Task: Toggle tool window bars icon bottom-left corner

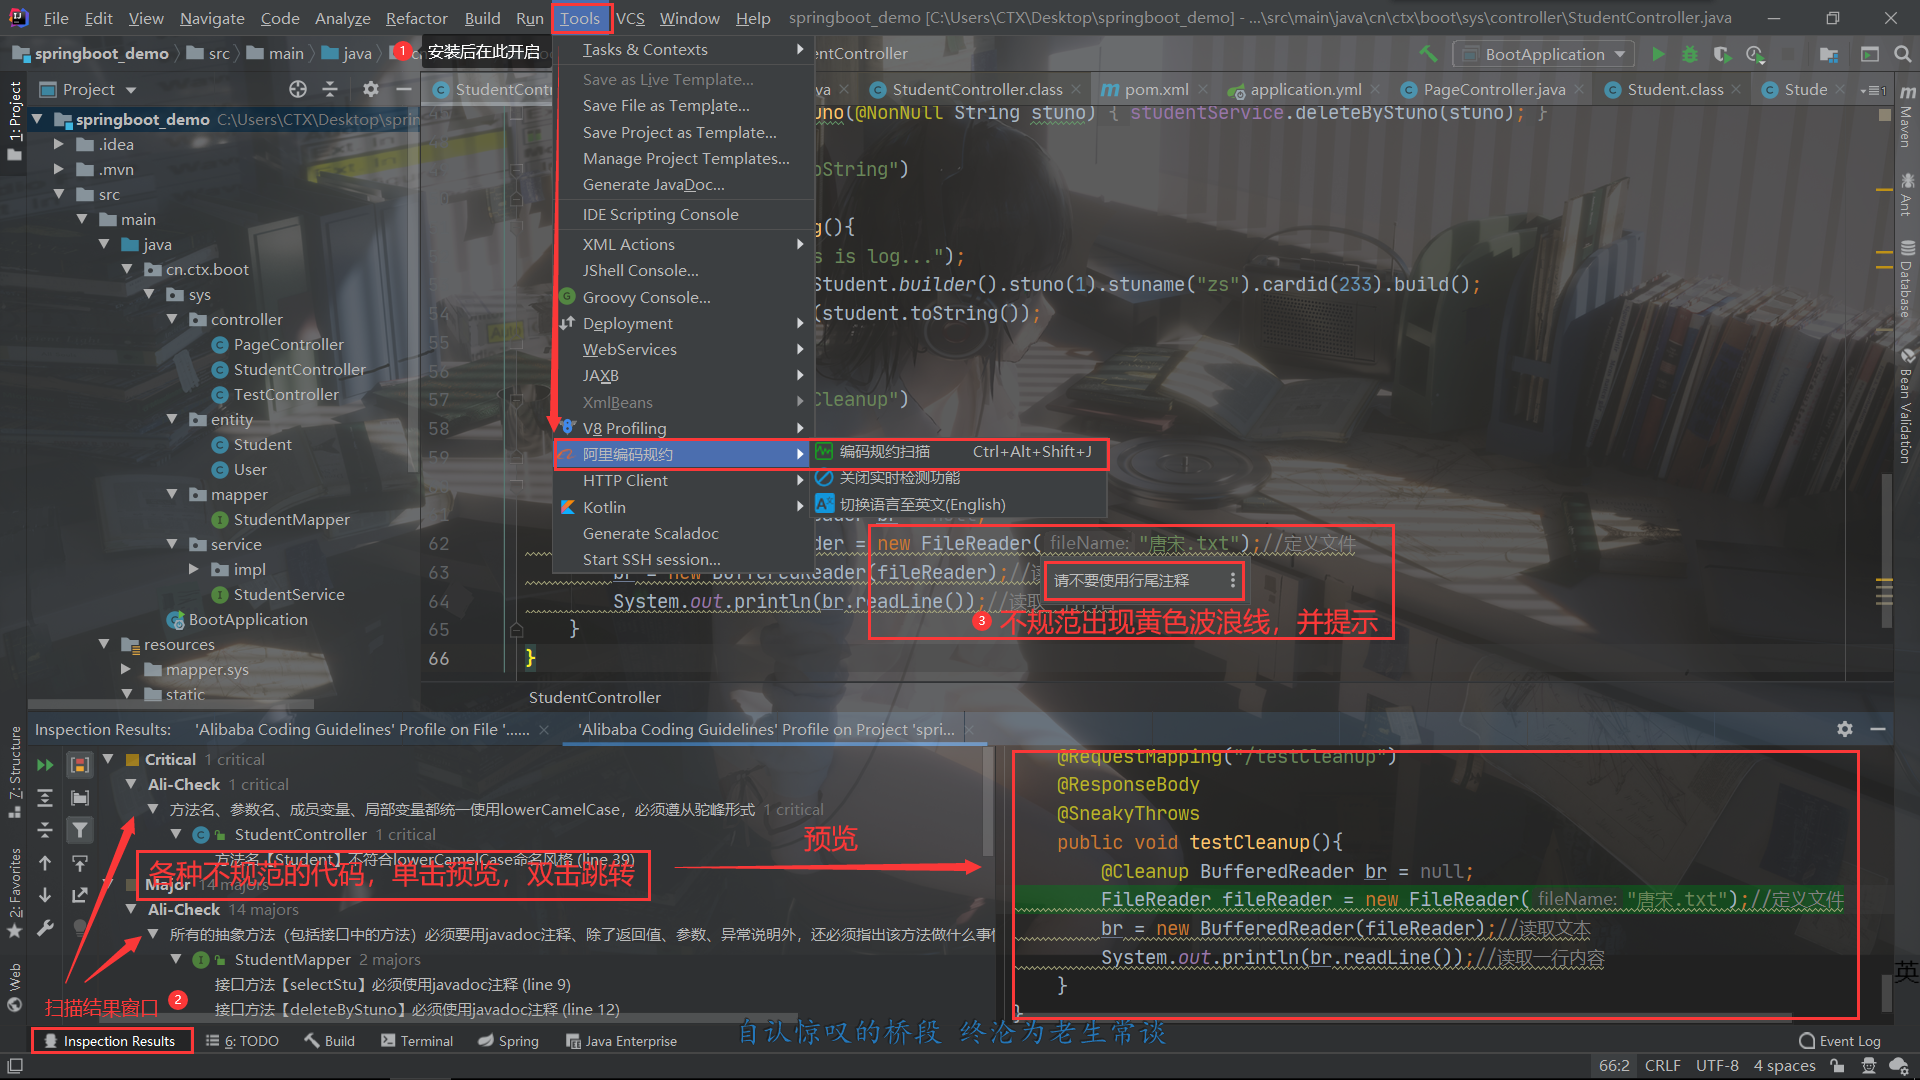Action: 15,1066
